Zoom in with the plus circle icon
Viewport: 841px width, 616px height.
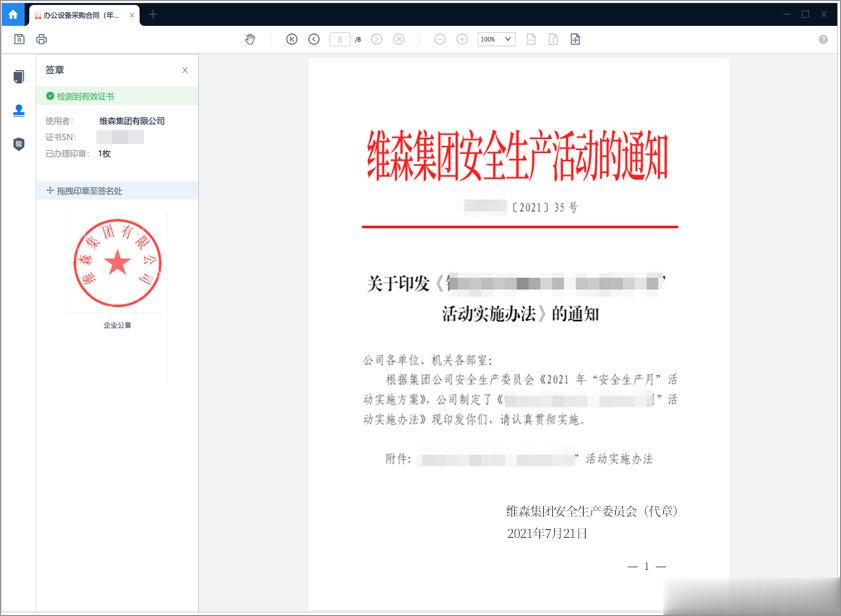[462, 39]
